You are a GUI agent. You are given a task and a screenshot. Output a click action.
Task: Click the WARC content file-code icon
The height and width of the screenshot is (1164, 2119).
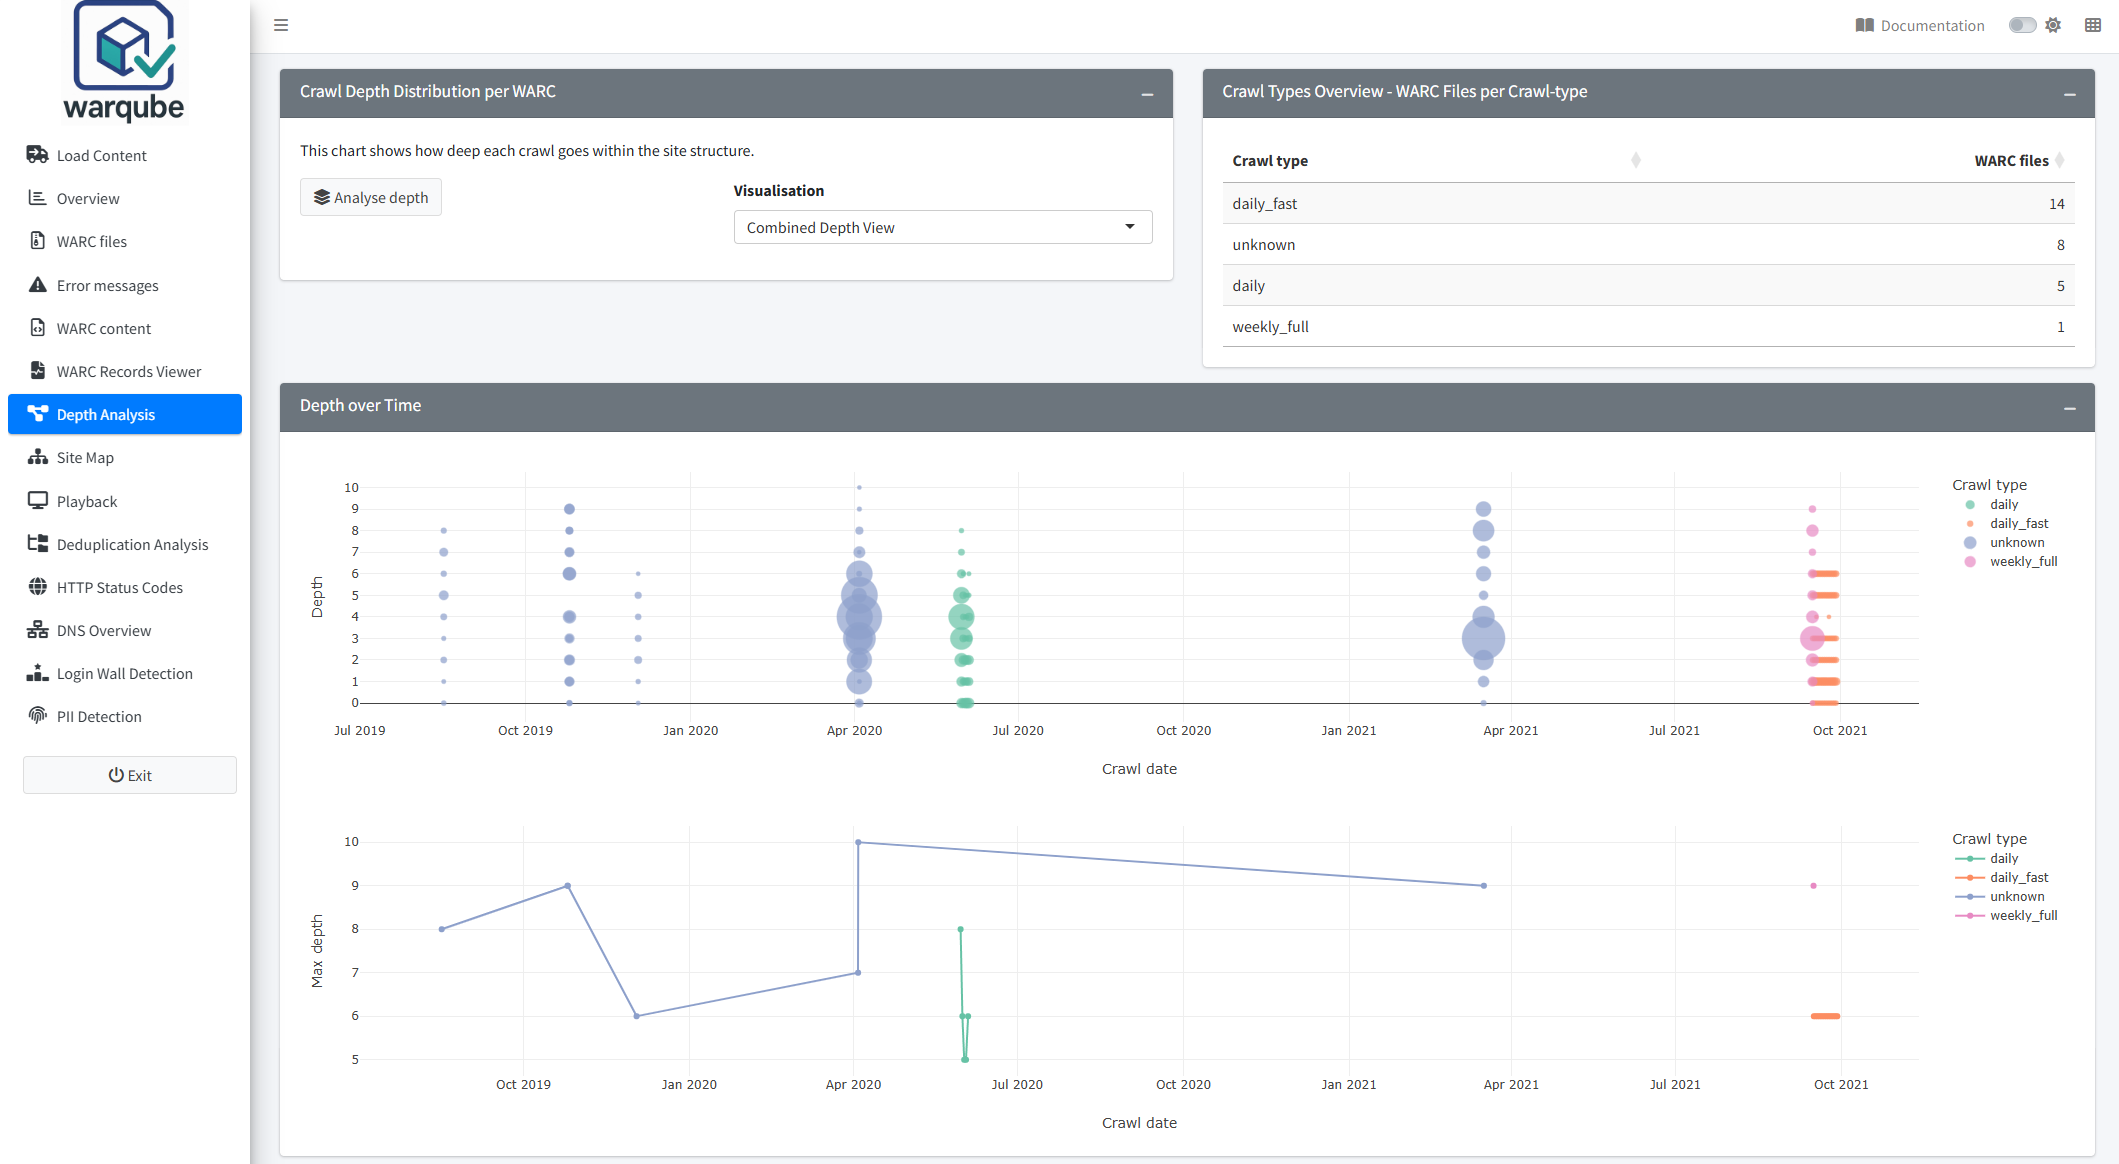click(x=38, y=328)
